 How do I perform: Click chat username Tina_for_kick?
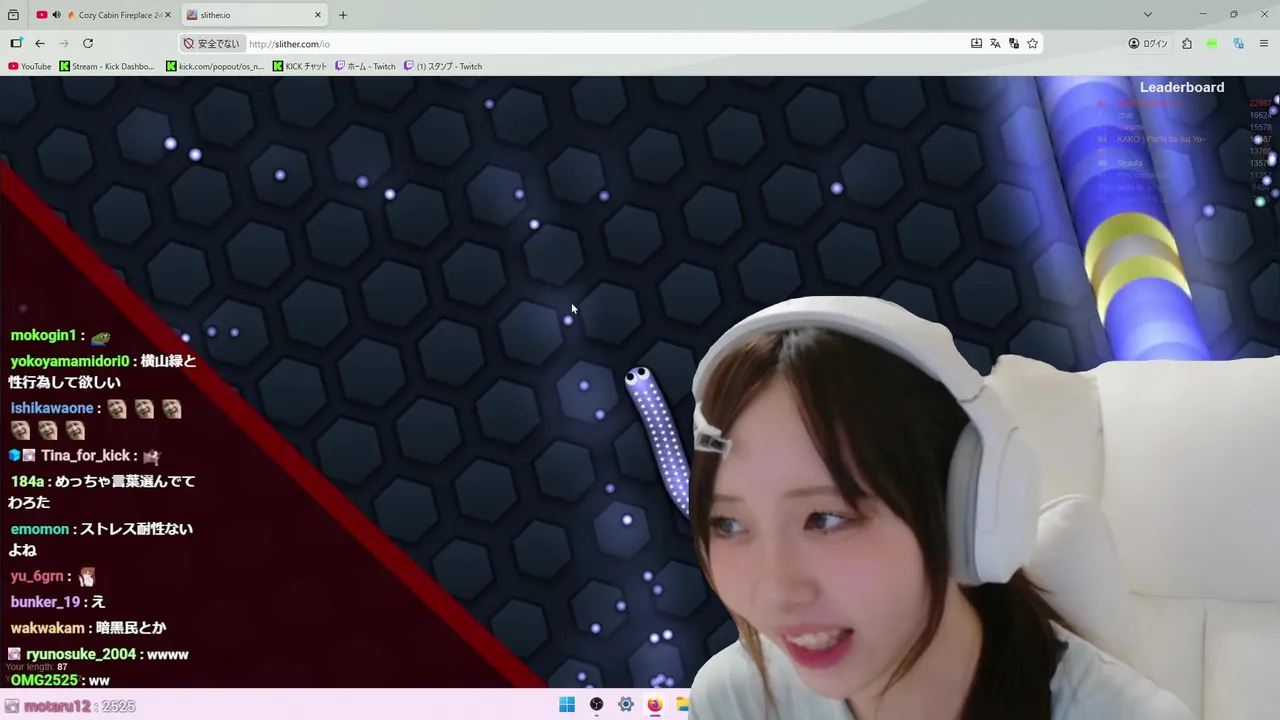pos(86,456)
